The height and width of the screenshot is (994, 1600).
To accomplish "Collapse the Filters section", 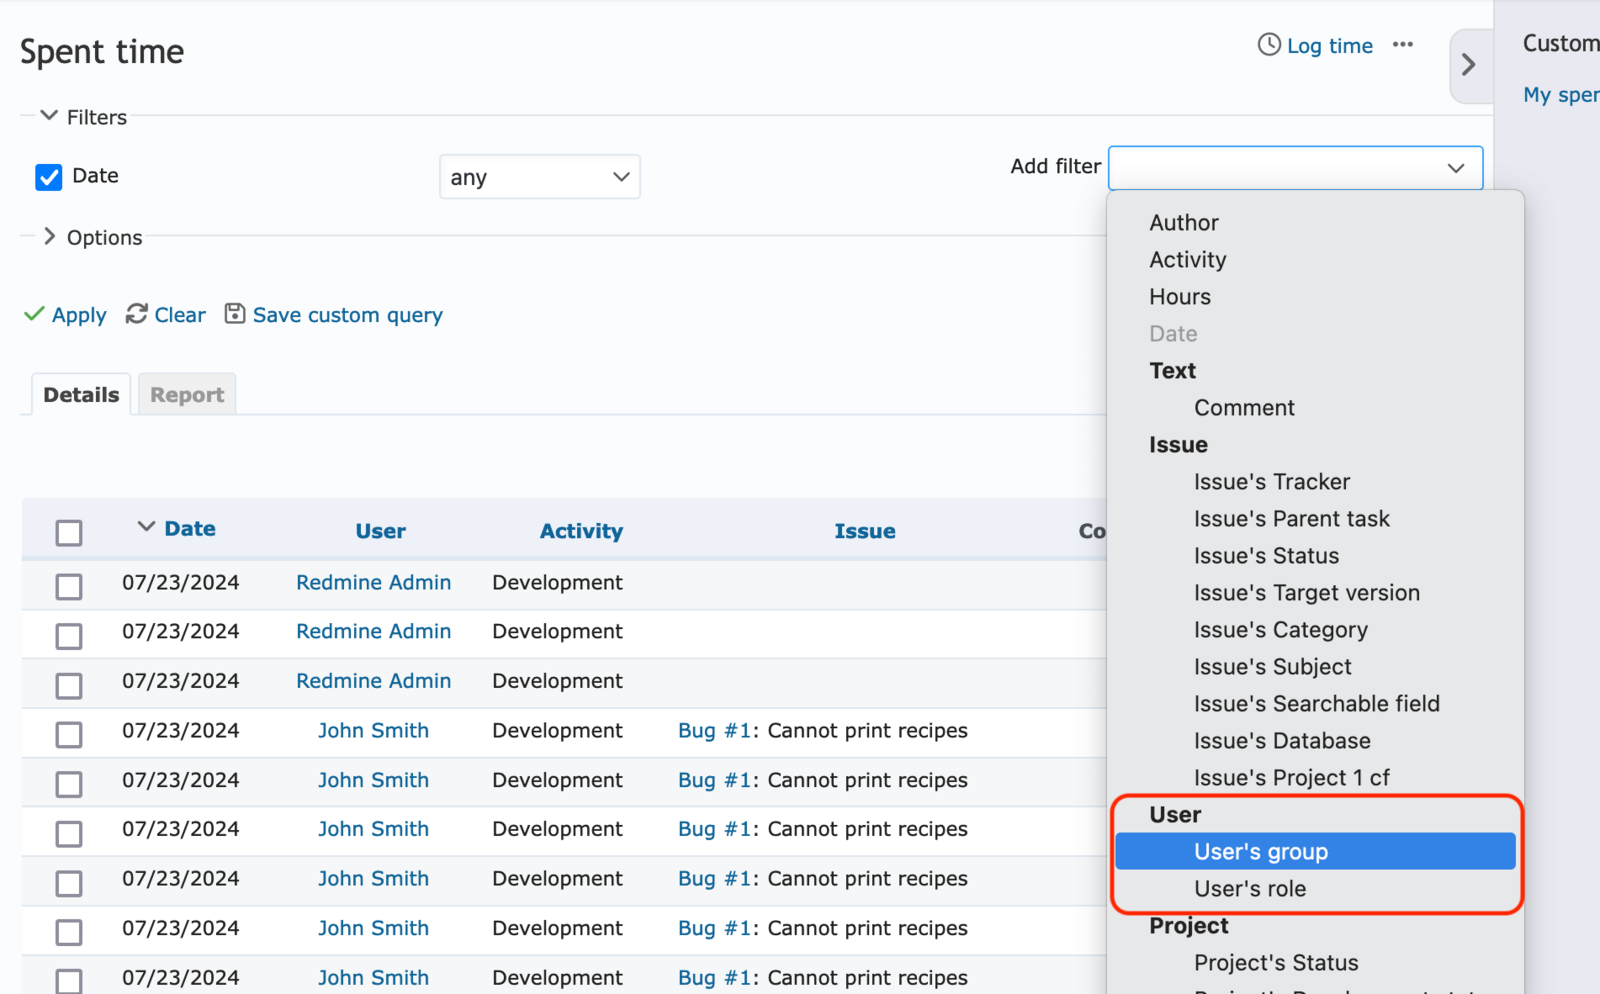I will 48,115.
